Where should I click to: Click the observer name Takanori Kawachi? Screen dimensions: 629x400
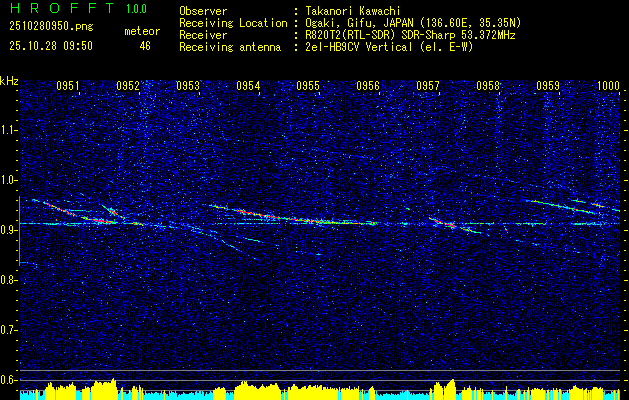click(353, 11)
